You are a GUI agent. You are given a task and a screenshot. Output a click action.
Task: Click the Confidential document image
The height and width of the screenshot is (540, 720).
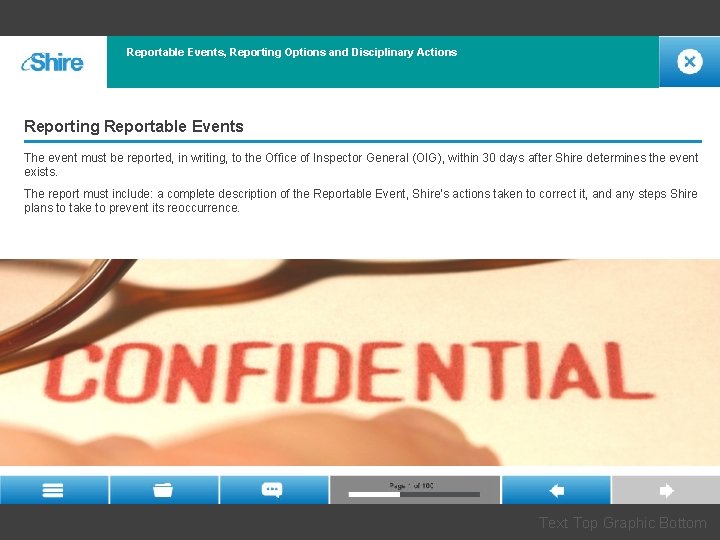(x=360, y=362)
